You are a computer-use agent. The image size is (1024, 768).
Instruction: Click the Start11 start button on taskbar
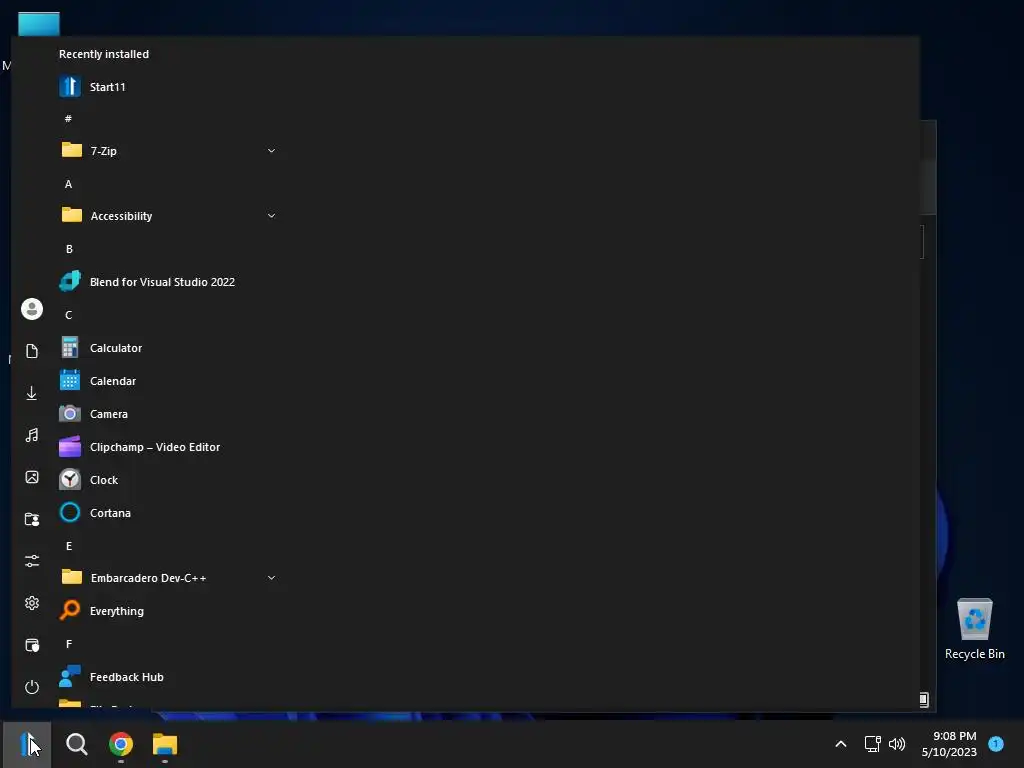27,744
